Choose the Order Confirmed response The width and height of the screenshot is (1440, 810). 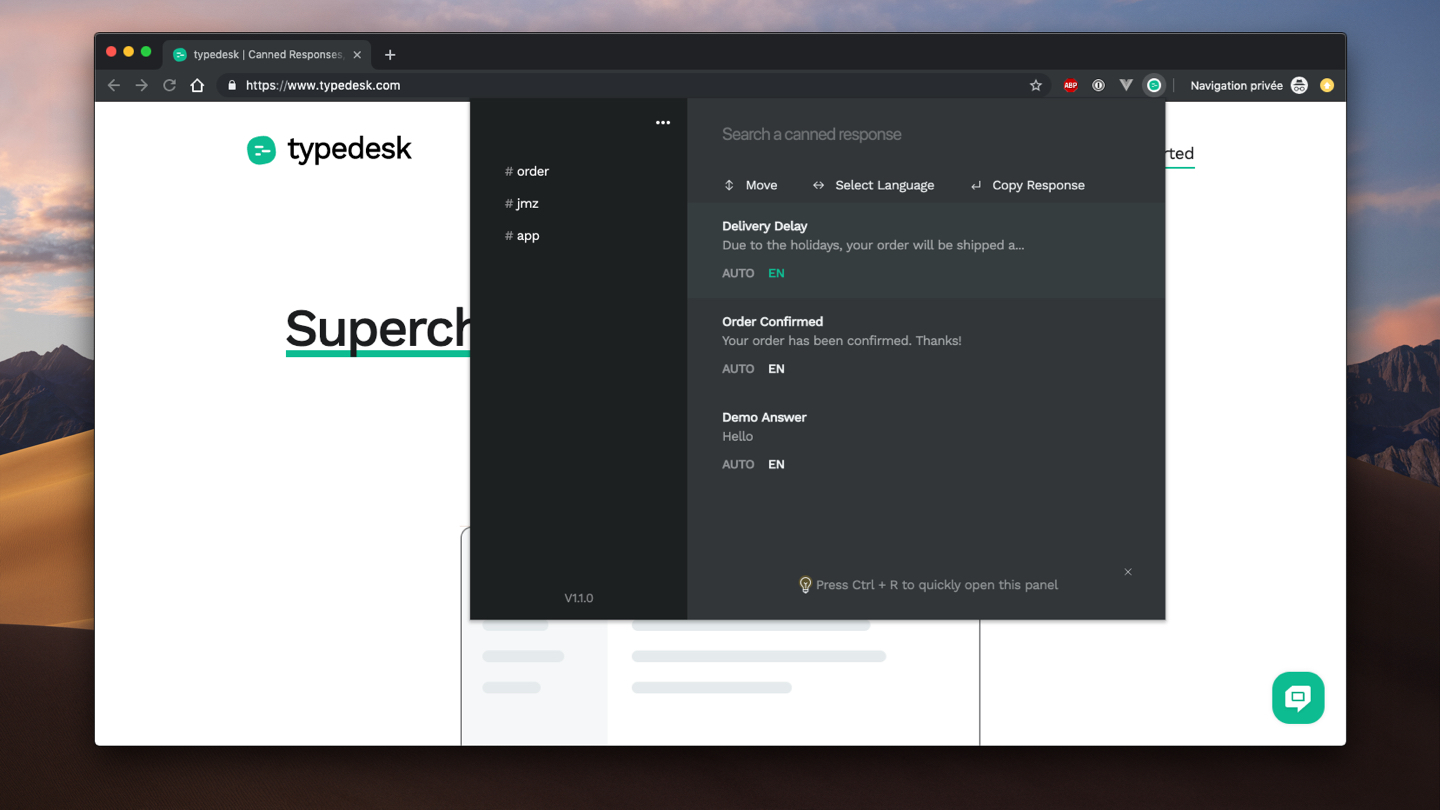(841, 331)
